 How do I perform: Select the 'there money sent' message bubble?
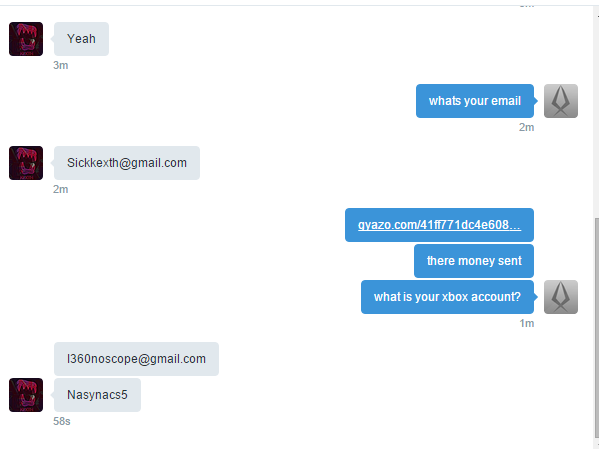tap(474, 261)
